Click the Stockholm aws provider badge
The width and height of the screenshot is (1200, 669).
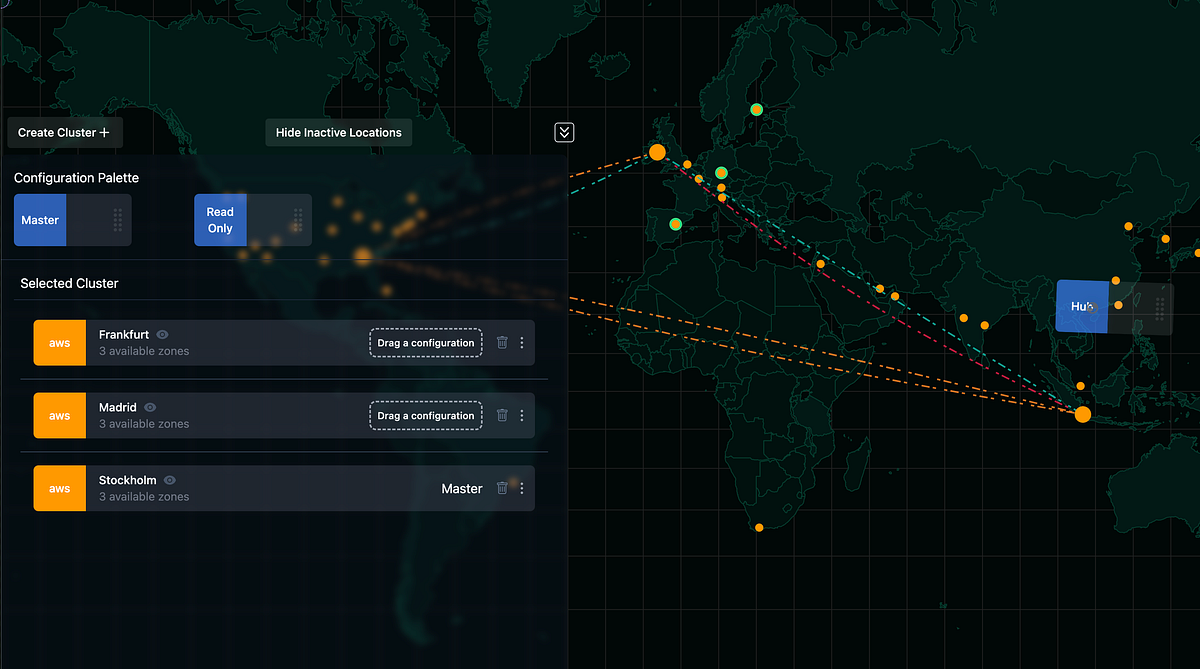(60, 488)
